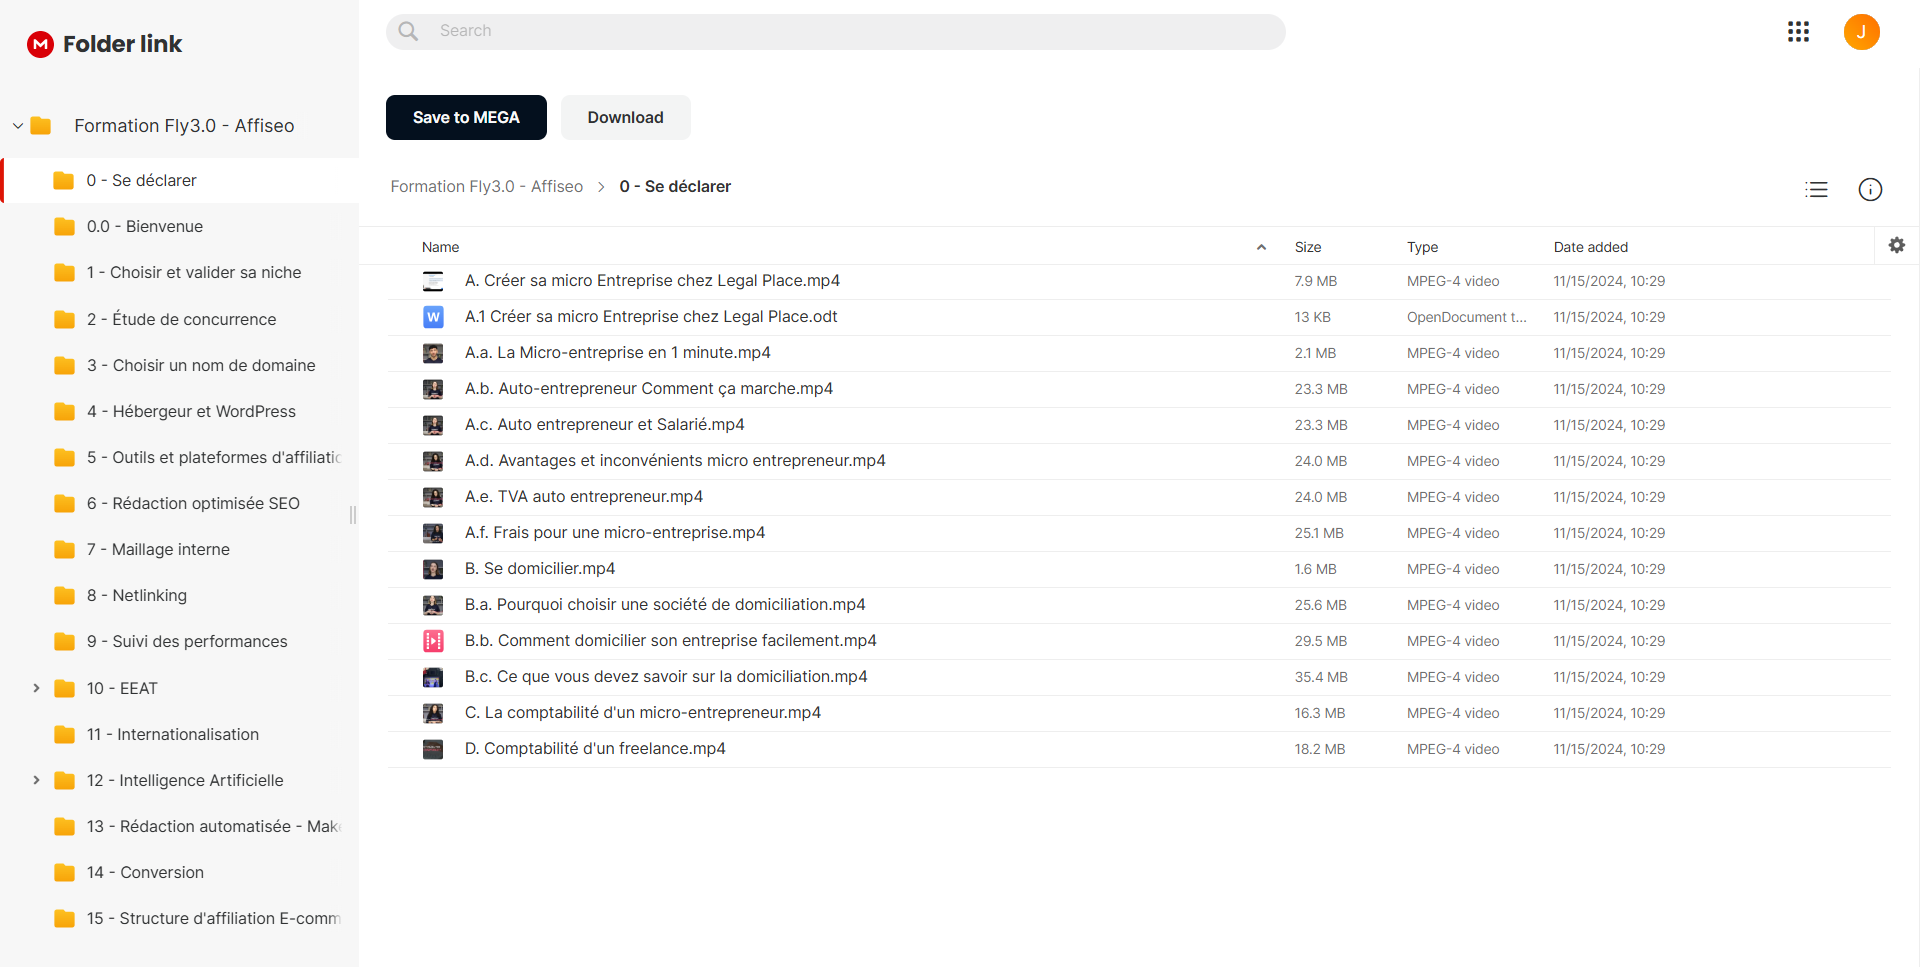Click the root Formation Fly3.0 folder icon
1920x967 pixels.
(41, 126)
